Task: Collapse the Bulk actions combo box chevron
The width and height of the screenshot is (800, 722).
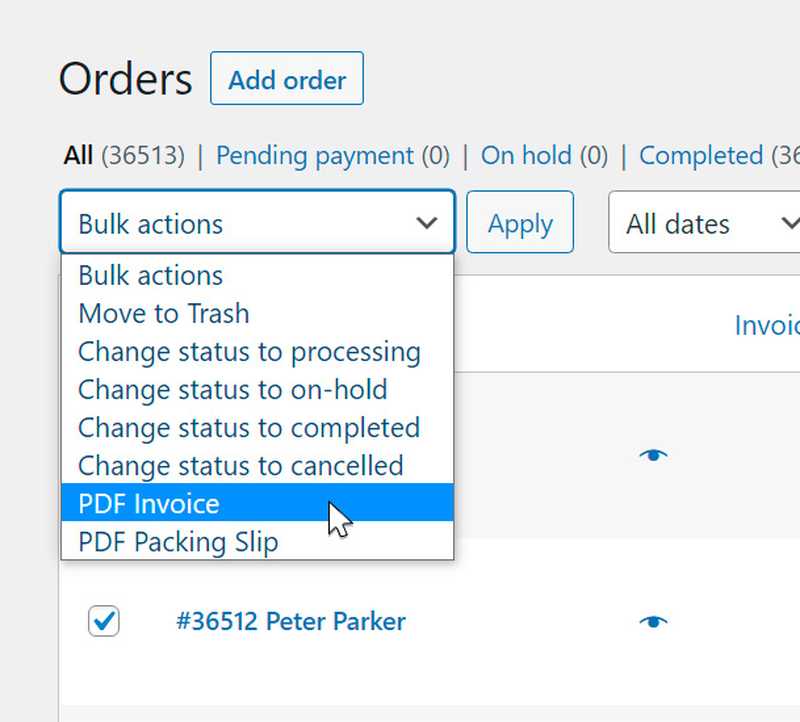Action: coord(427,223)
